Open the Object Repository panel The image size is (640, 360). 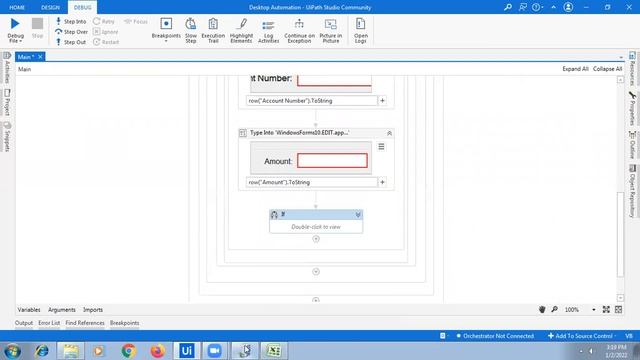coord(632,191)
